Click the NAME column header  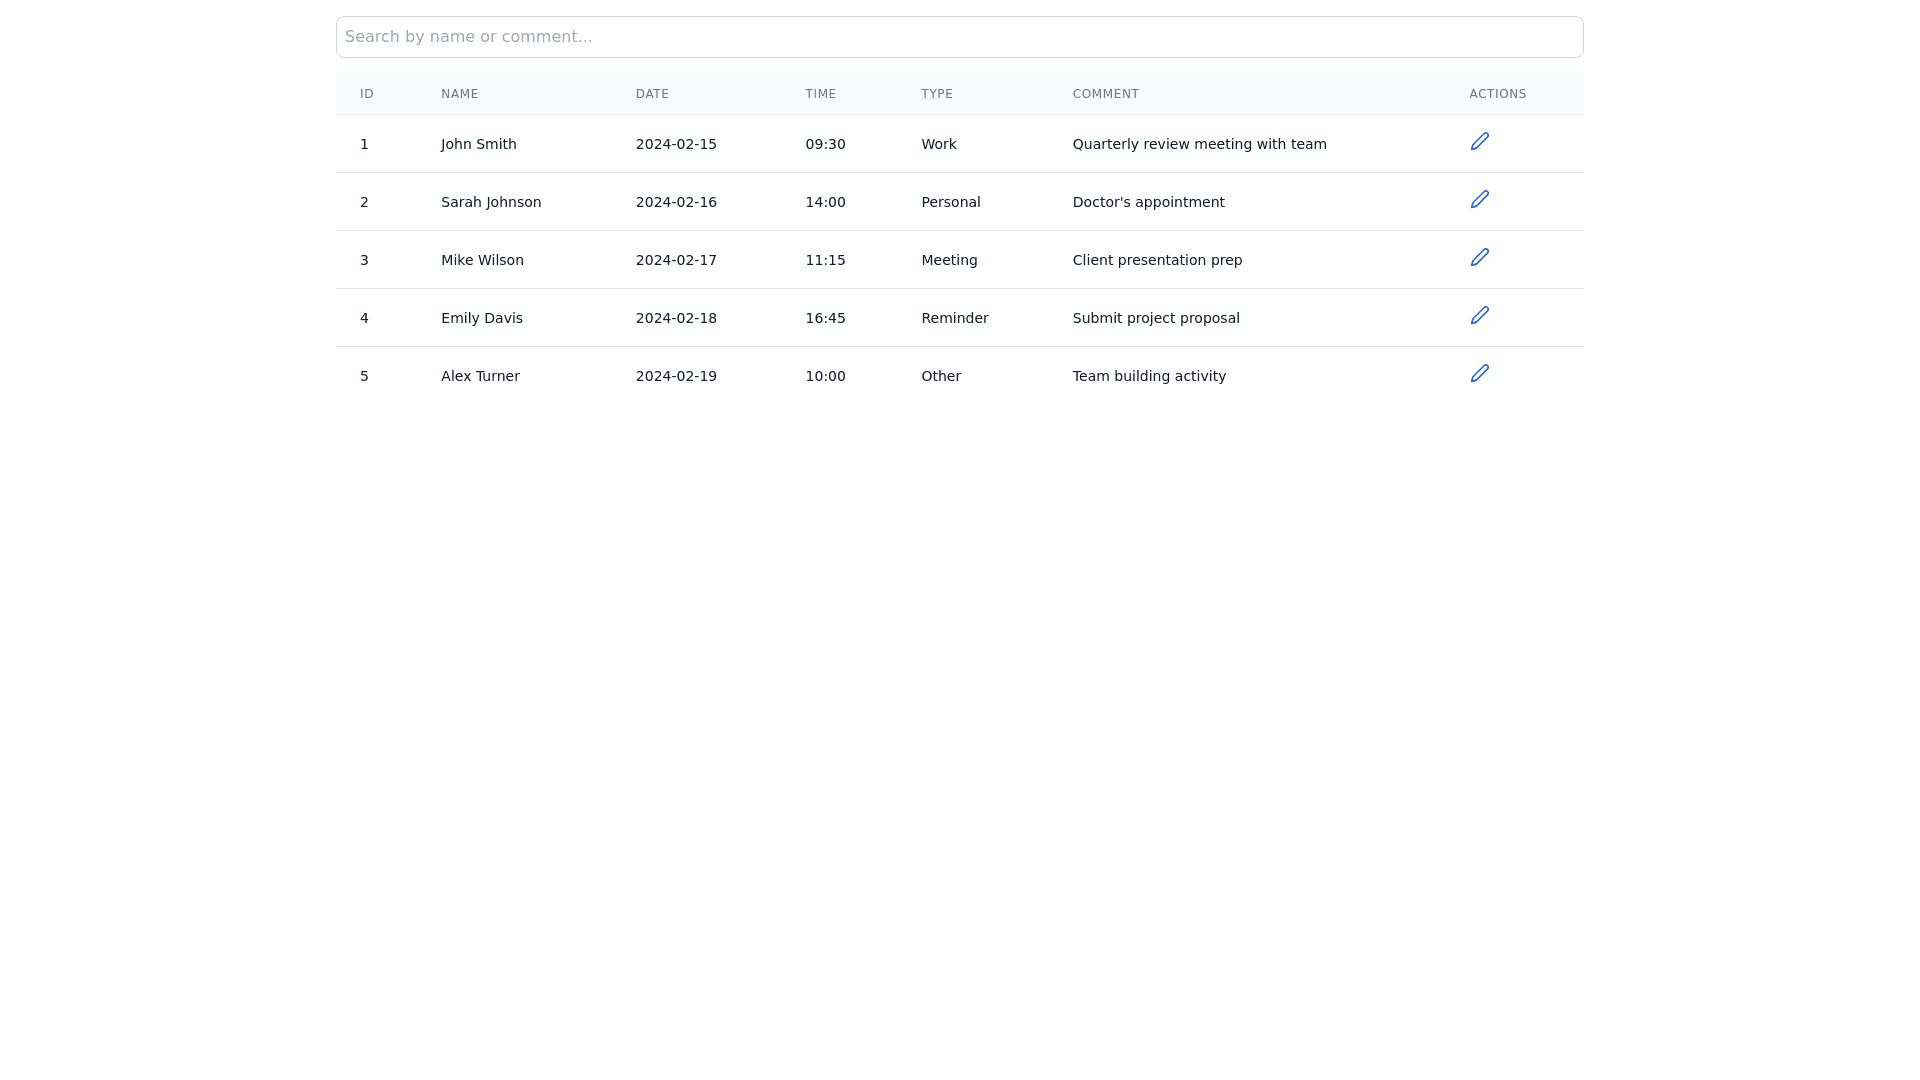pos(459,94)
